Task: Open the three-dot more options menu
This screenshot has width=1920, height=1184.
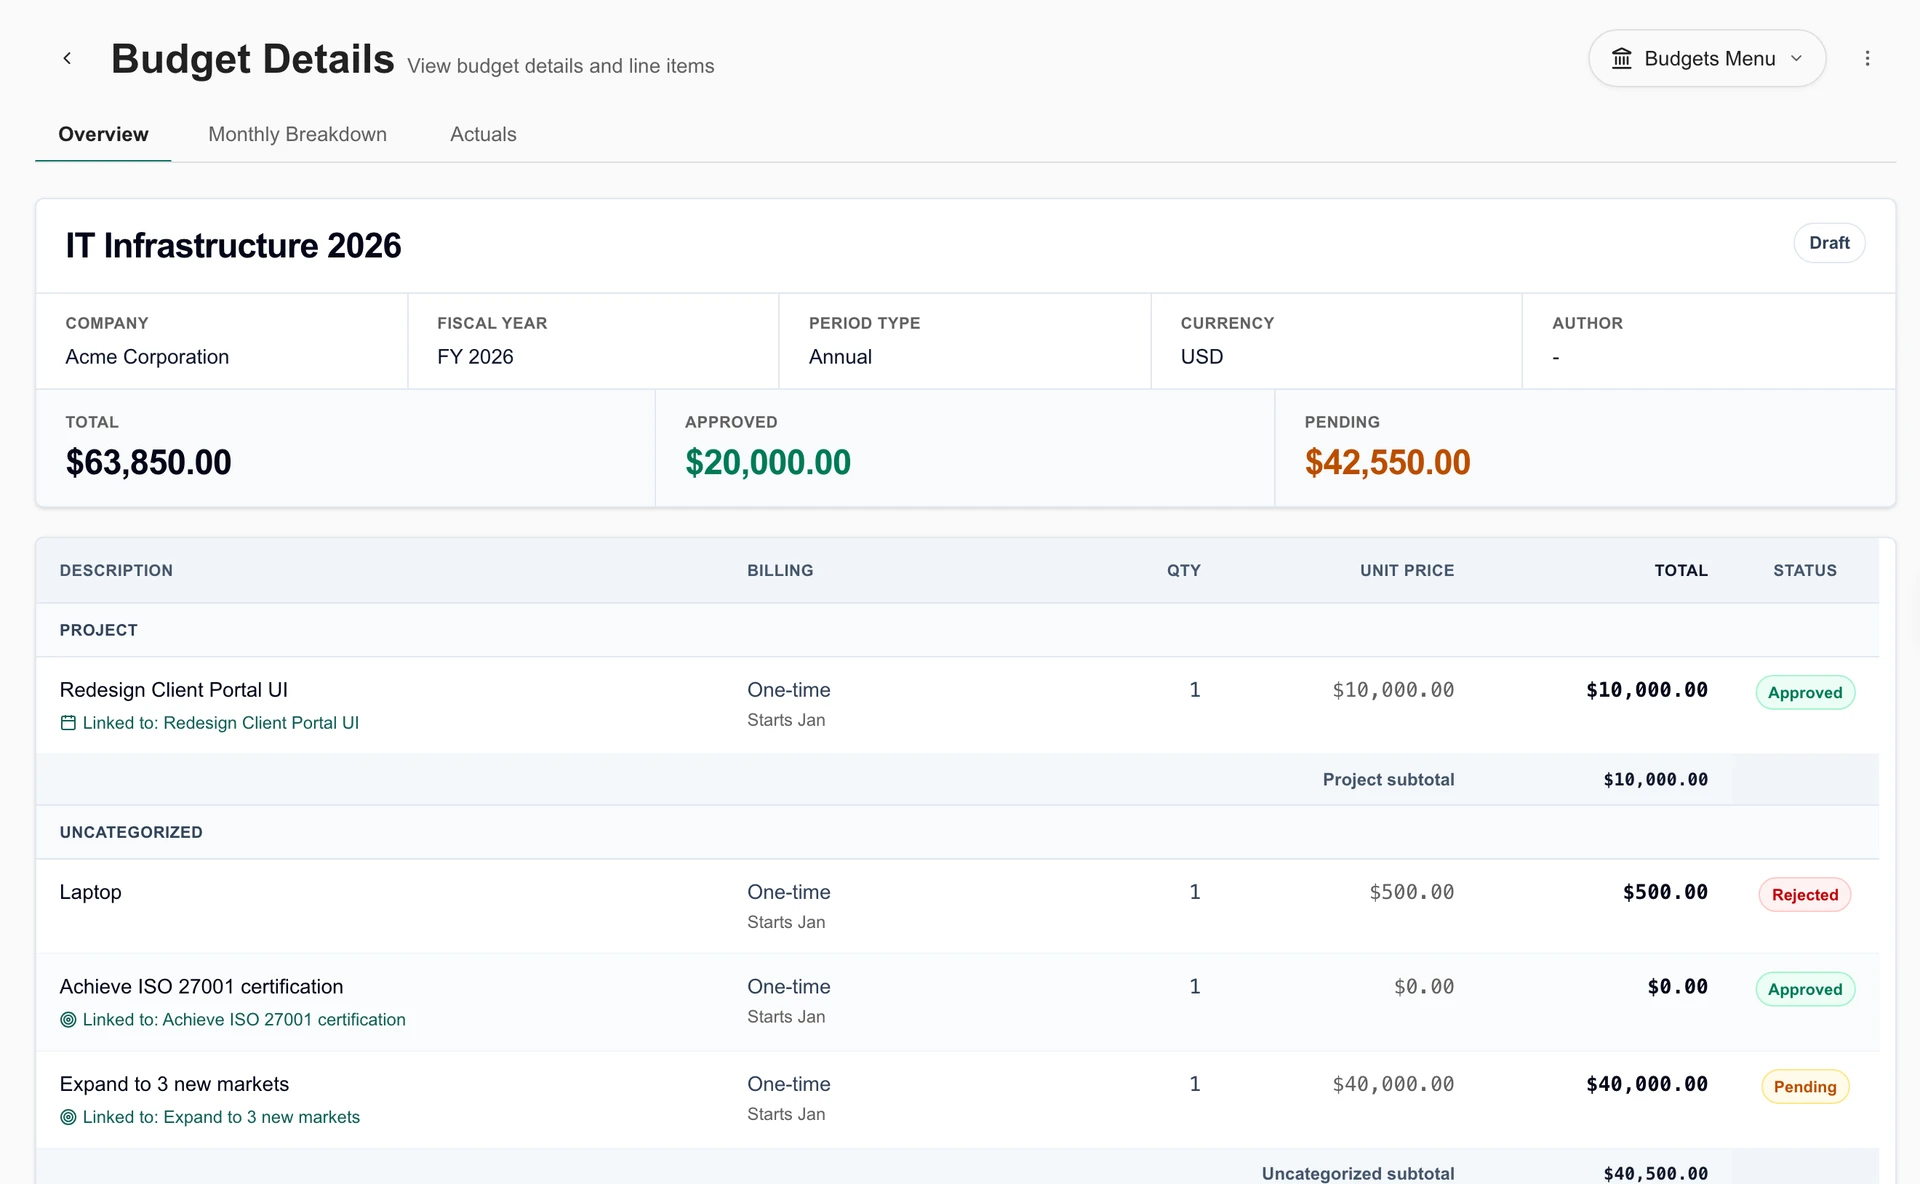Action: [x=1867, y=58]
